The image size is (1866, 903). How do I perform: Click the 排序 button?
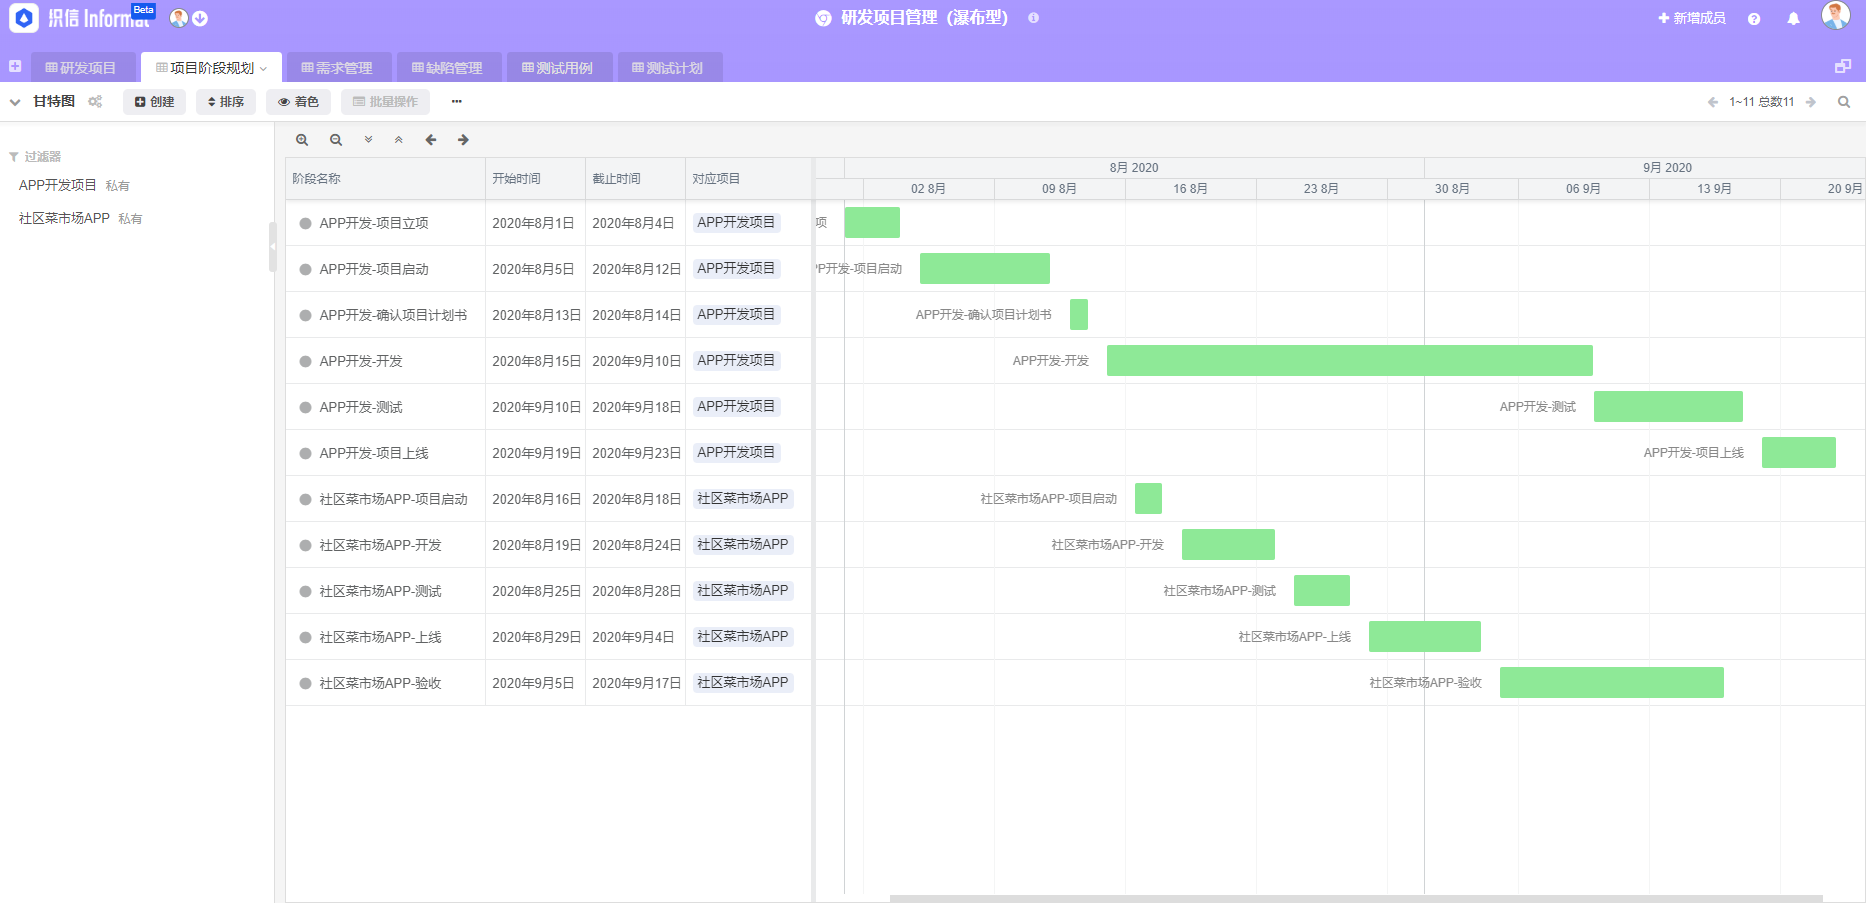point(226,102)
